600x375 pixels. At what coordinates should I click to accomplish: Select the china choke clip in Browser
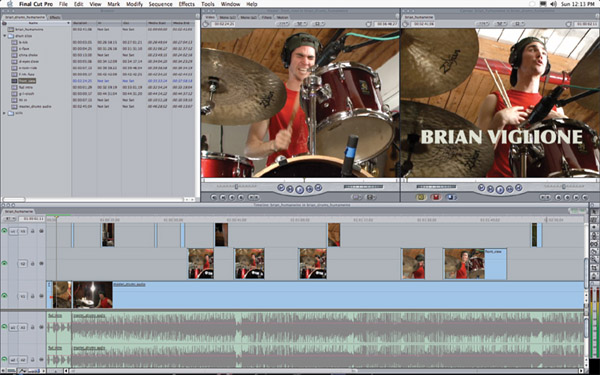click(x=28, y=55)
